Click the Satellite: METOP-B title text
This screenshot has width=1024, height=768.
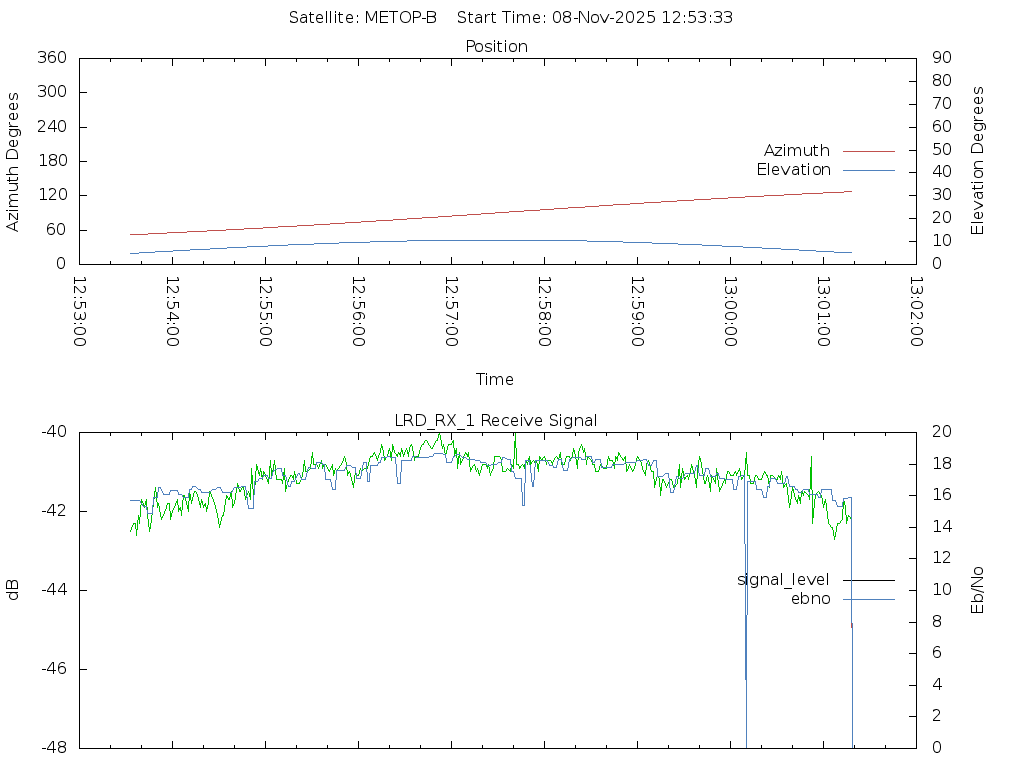tap(362, 17)
